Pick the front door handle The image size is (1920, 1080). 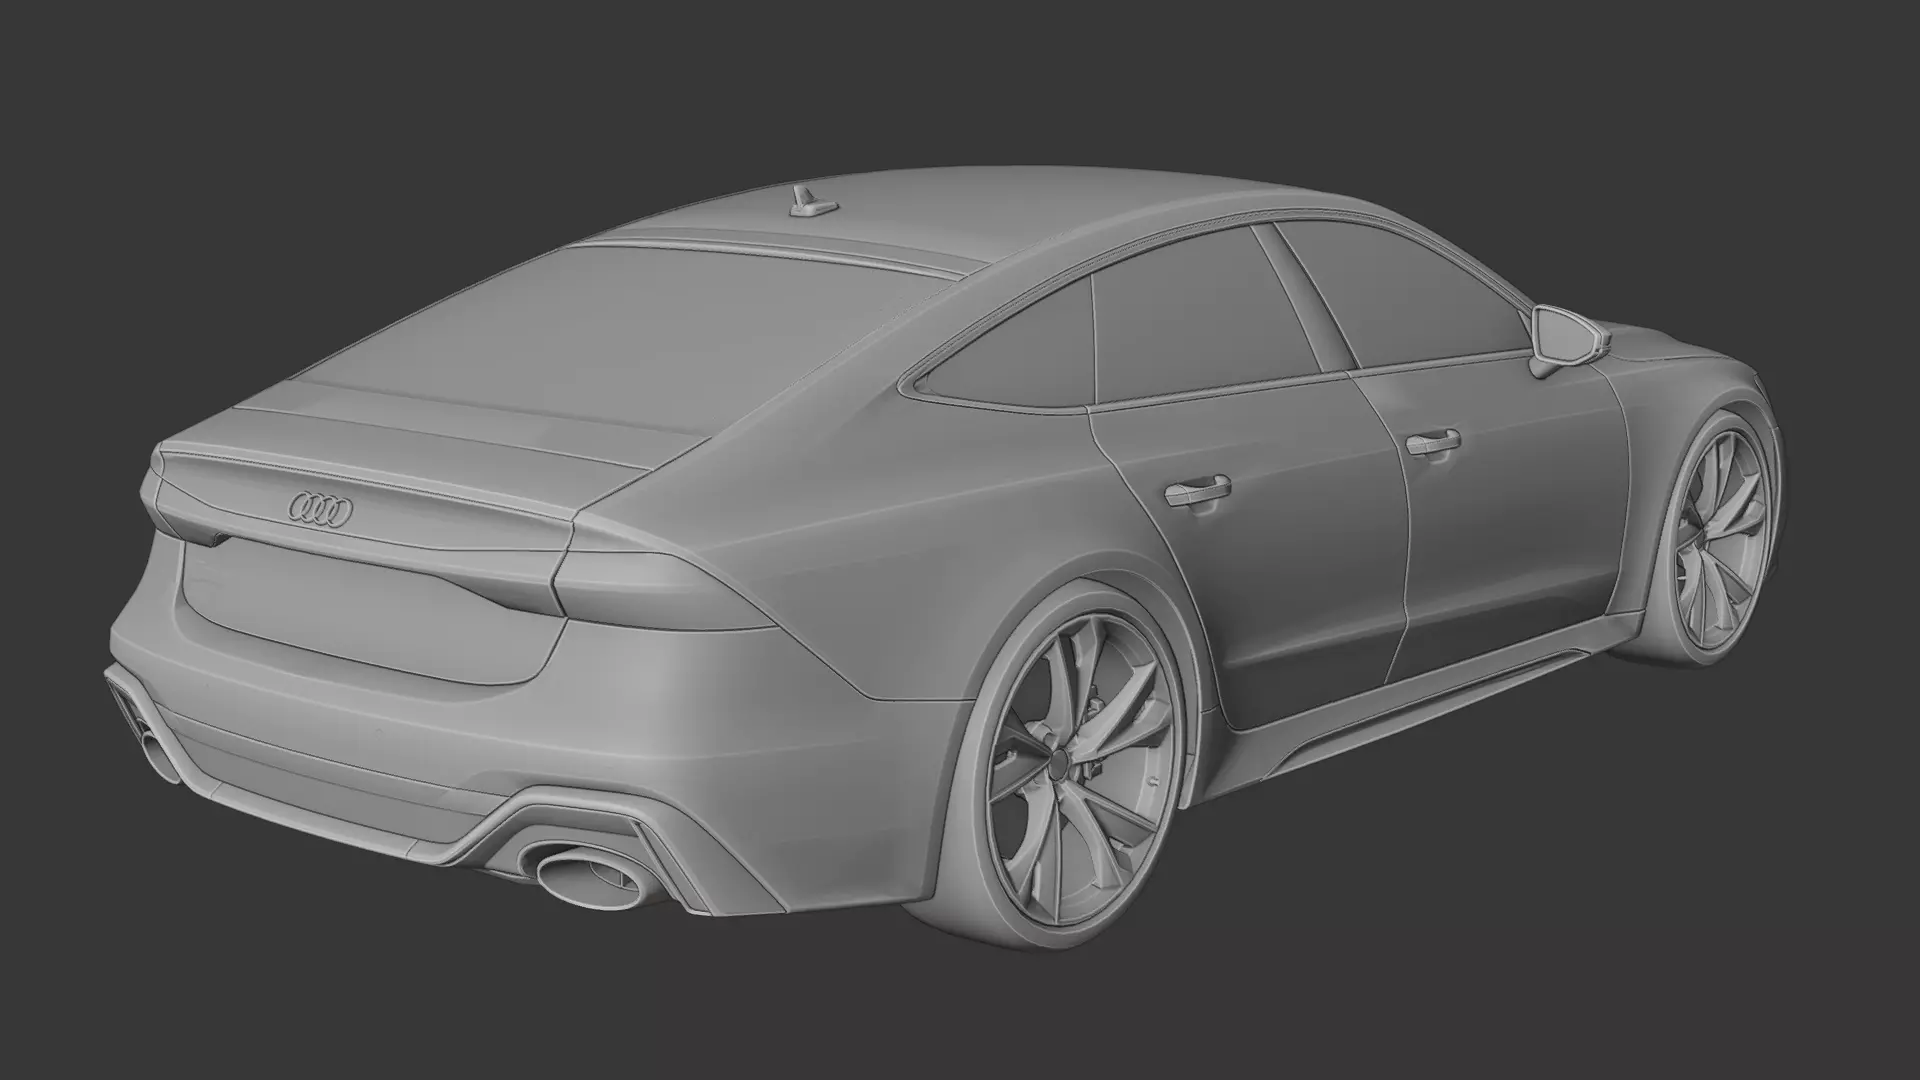point(1432,443)
